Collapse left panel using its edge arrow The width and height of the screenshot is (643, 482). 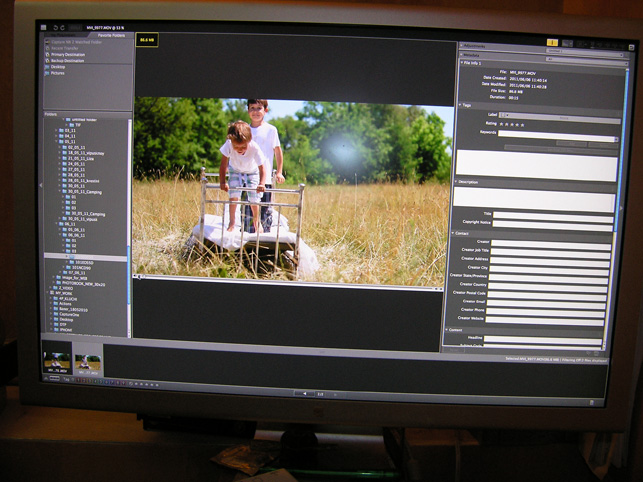point(40,185)
